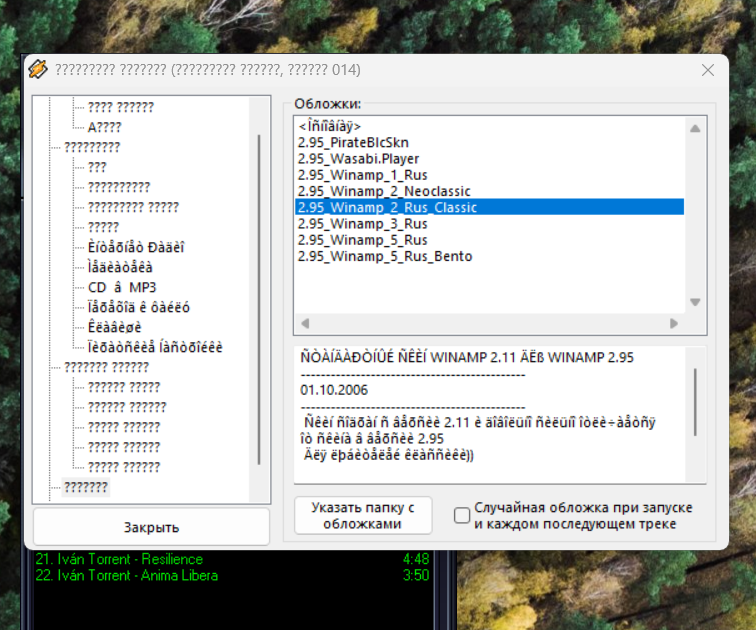
Task: Open the A???? tree item
Action: click(104, 127)
